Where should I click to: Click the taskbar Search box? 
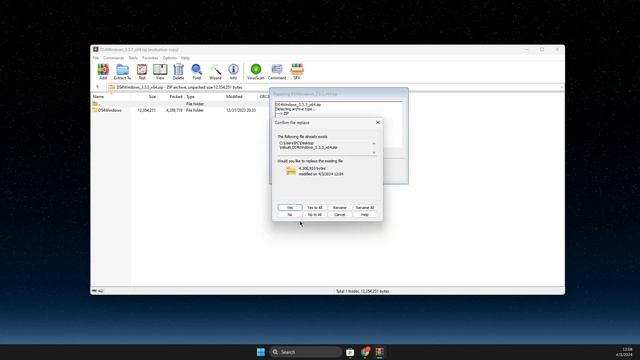(305, 352)
